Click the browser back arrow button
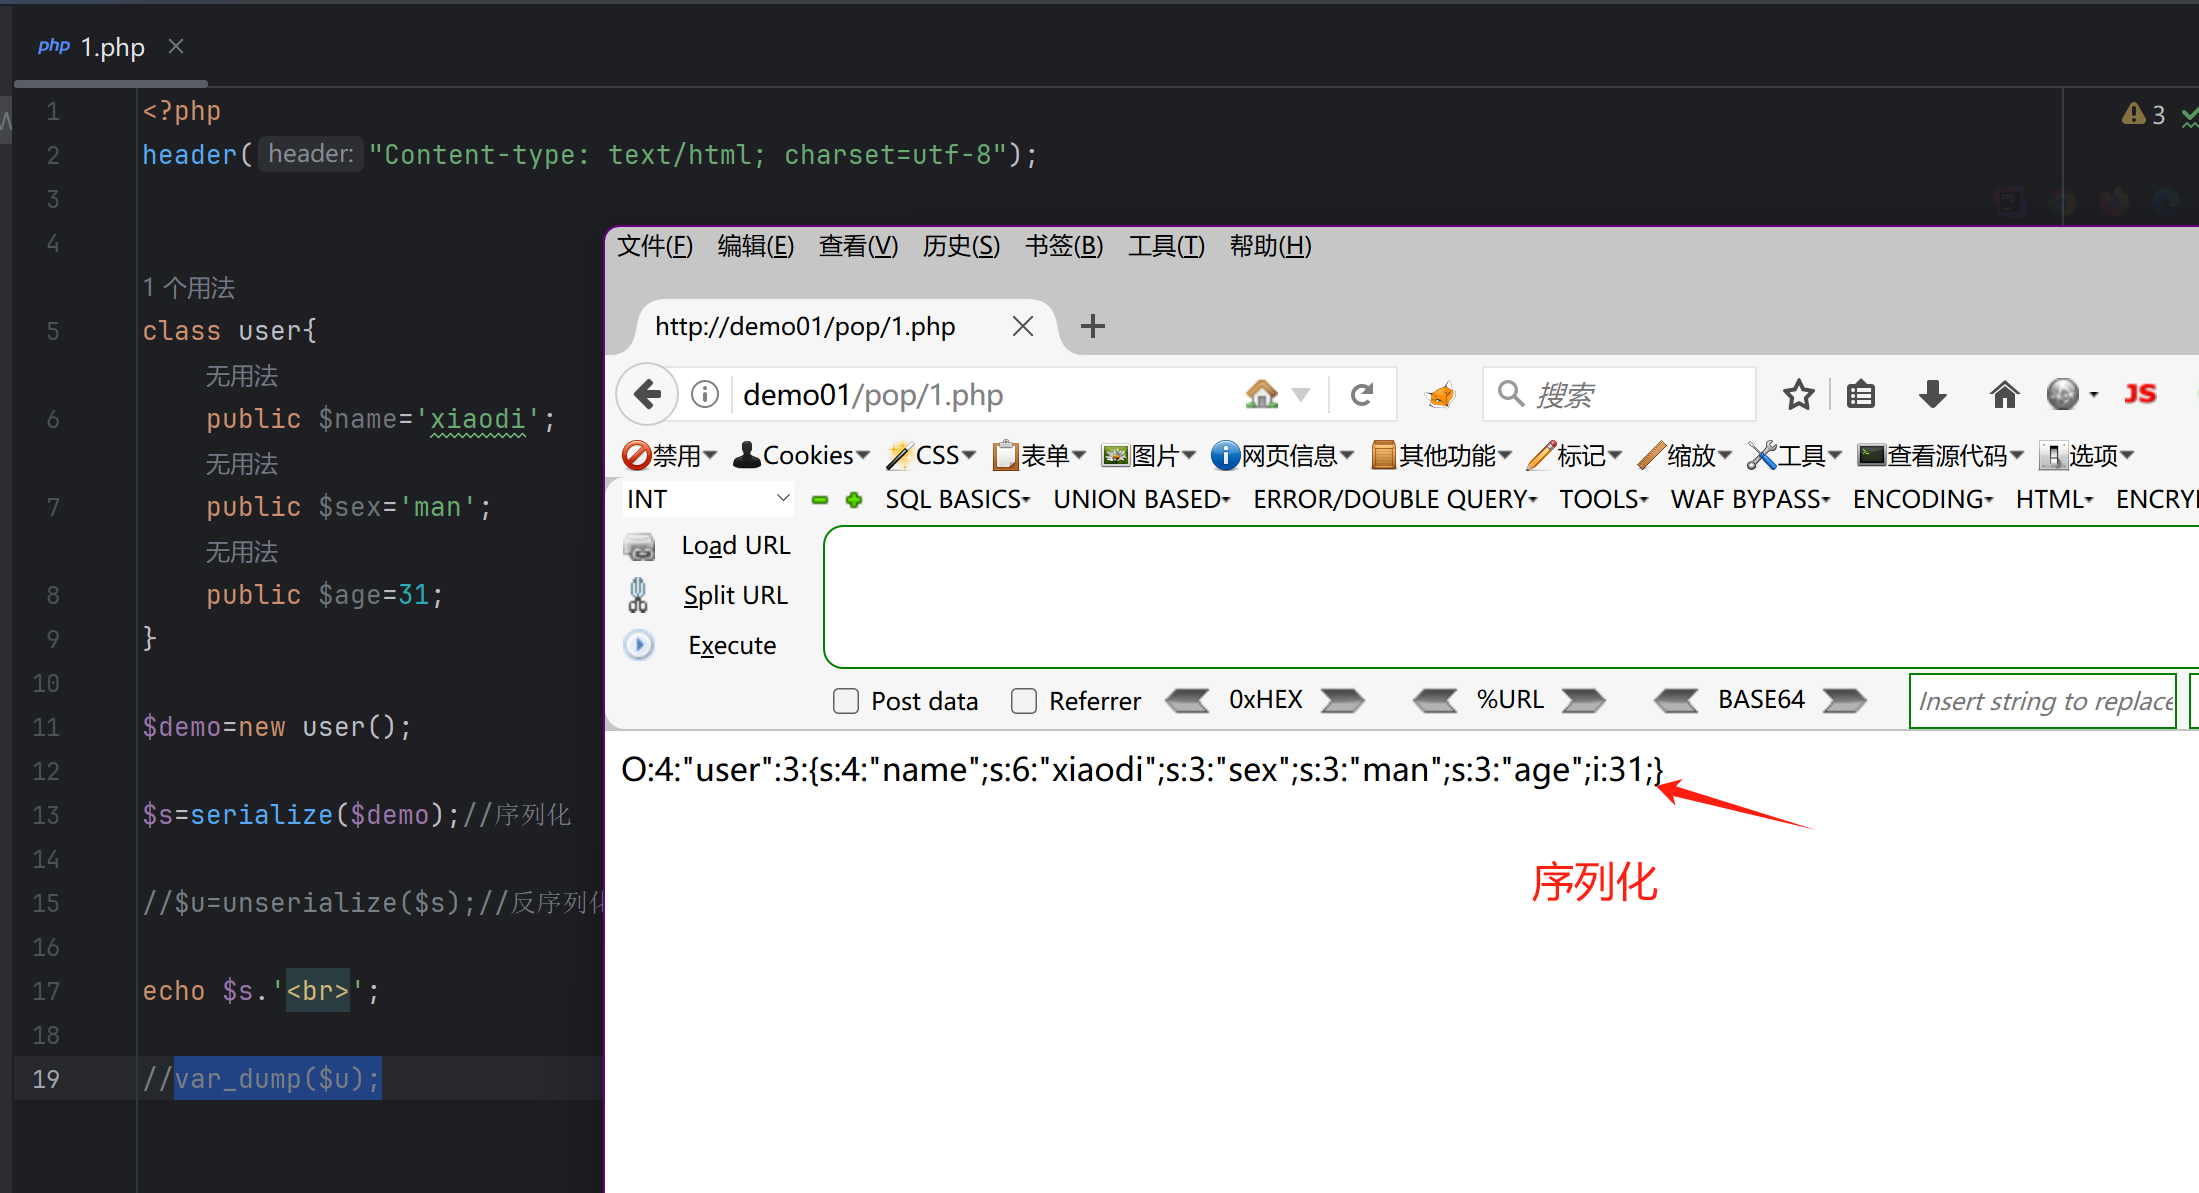 648,395
